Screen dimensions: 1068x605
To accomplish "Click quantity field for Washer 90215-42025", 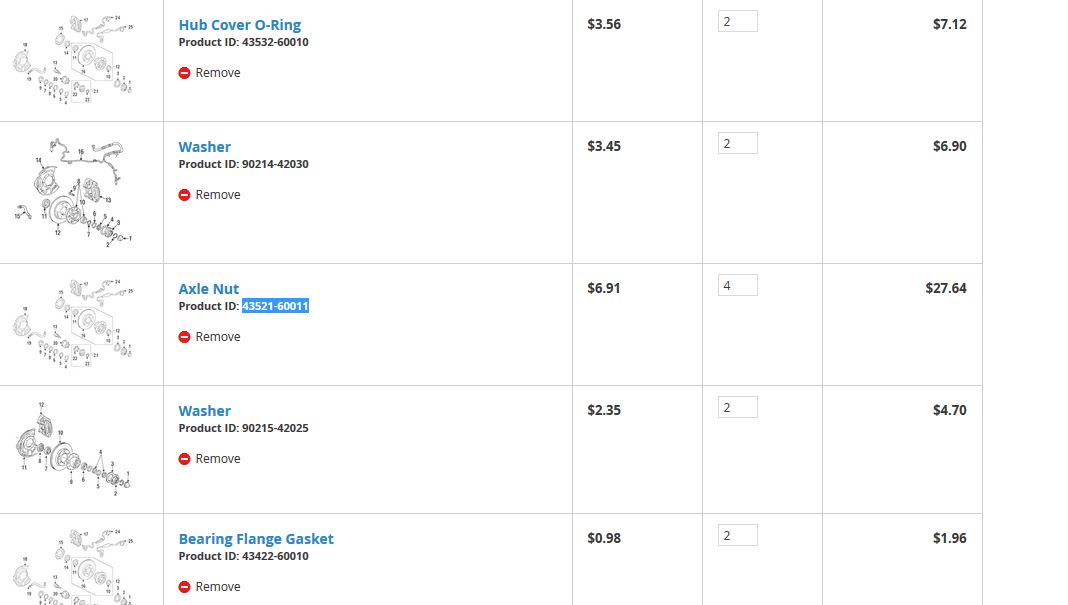I will point(738,407).
